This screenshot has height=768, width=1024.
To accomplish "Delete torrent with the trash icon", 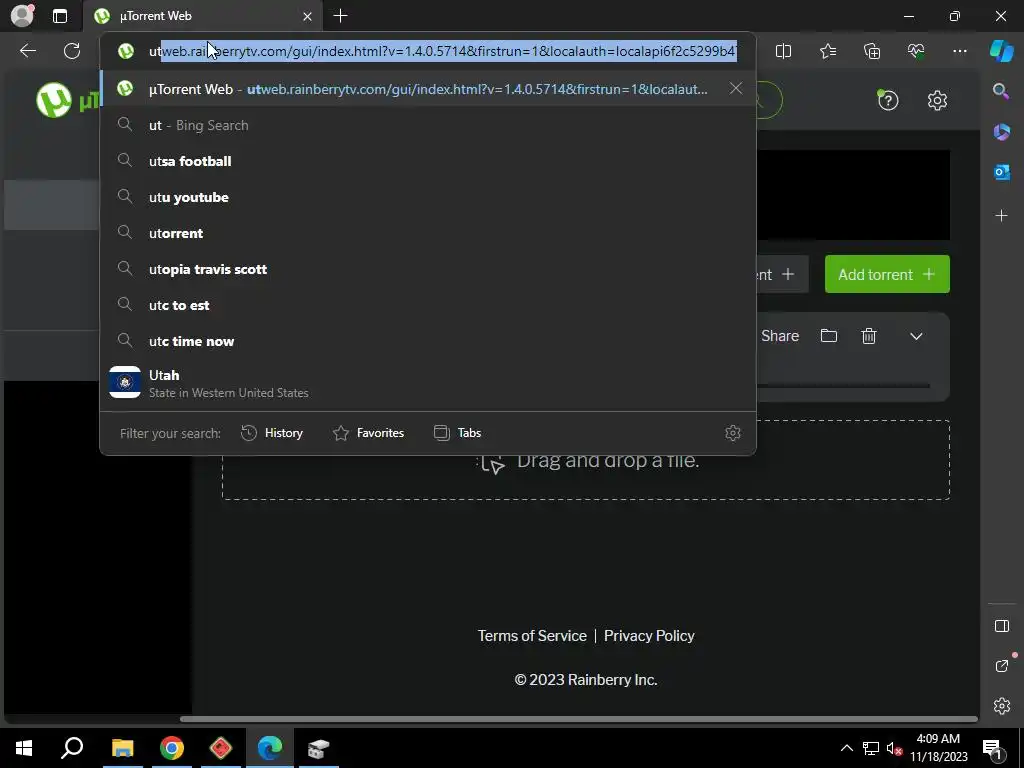I will (869, 336).
